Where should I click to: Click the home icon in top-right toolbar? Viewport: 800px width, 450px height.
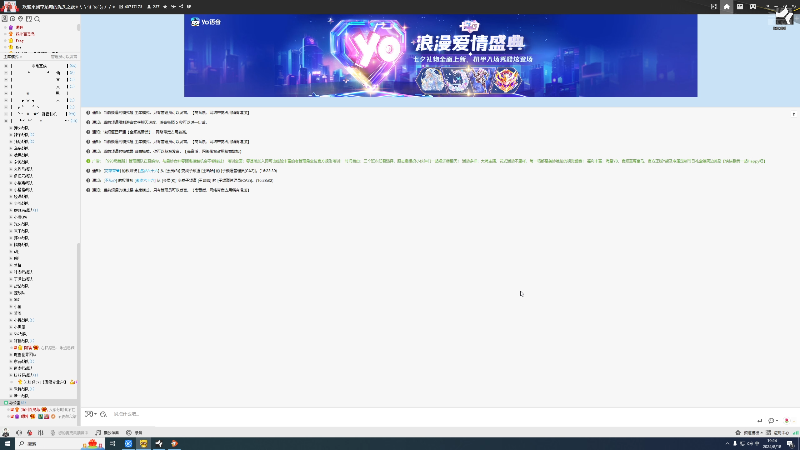point(727,7)
